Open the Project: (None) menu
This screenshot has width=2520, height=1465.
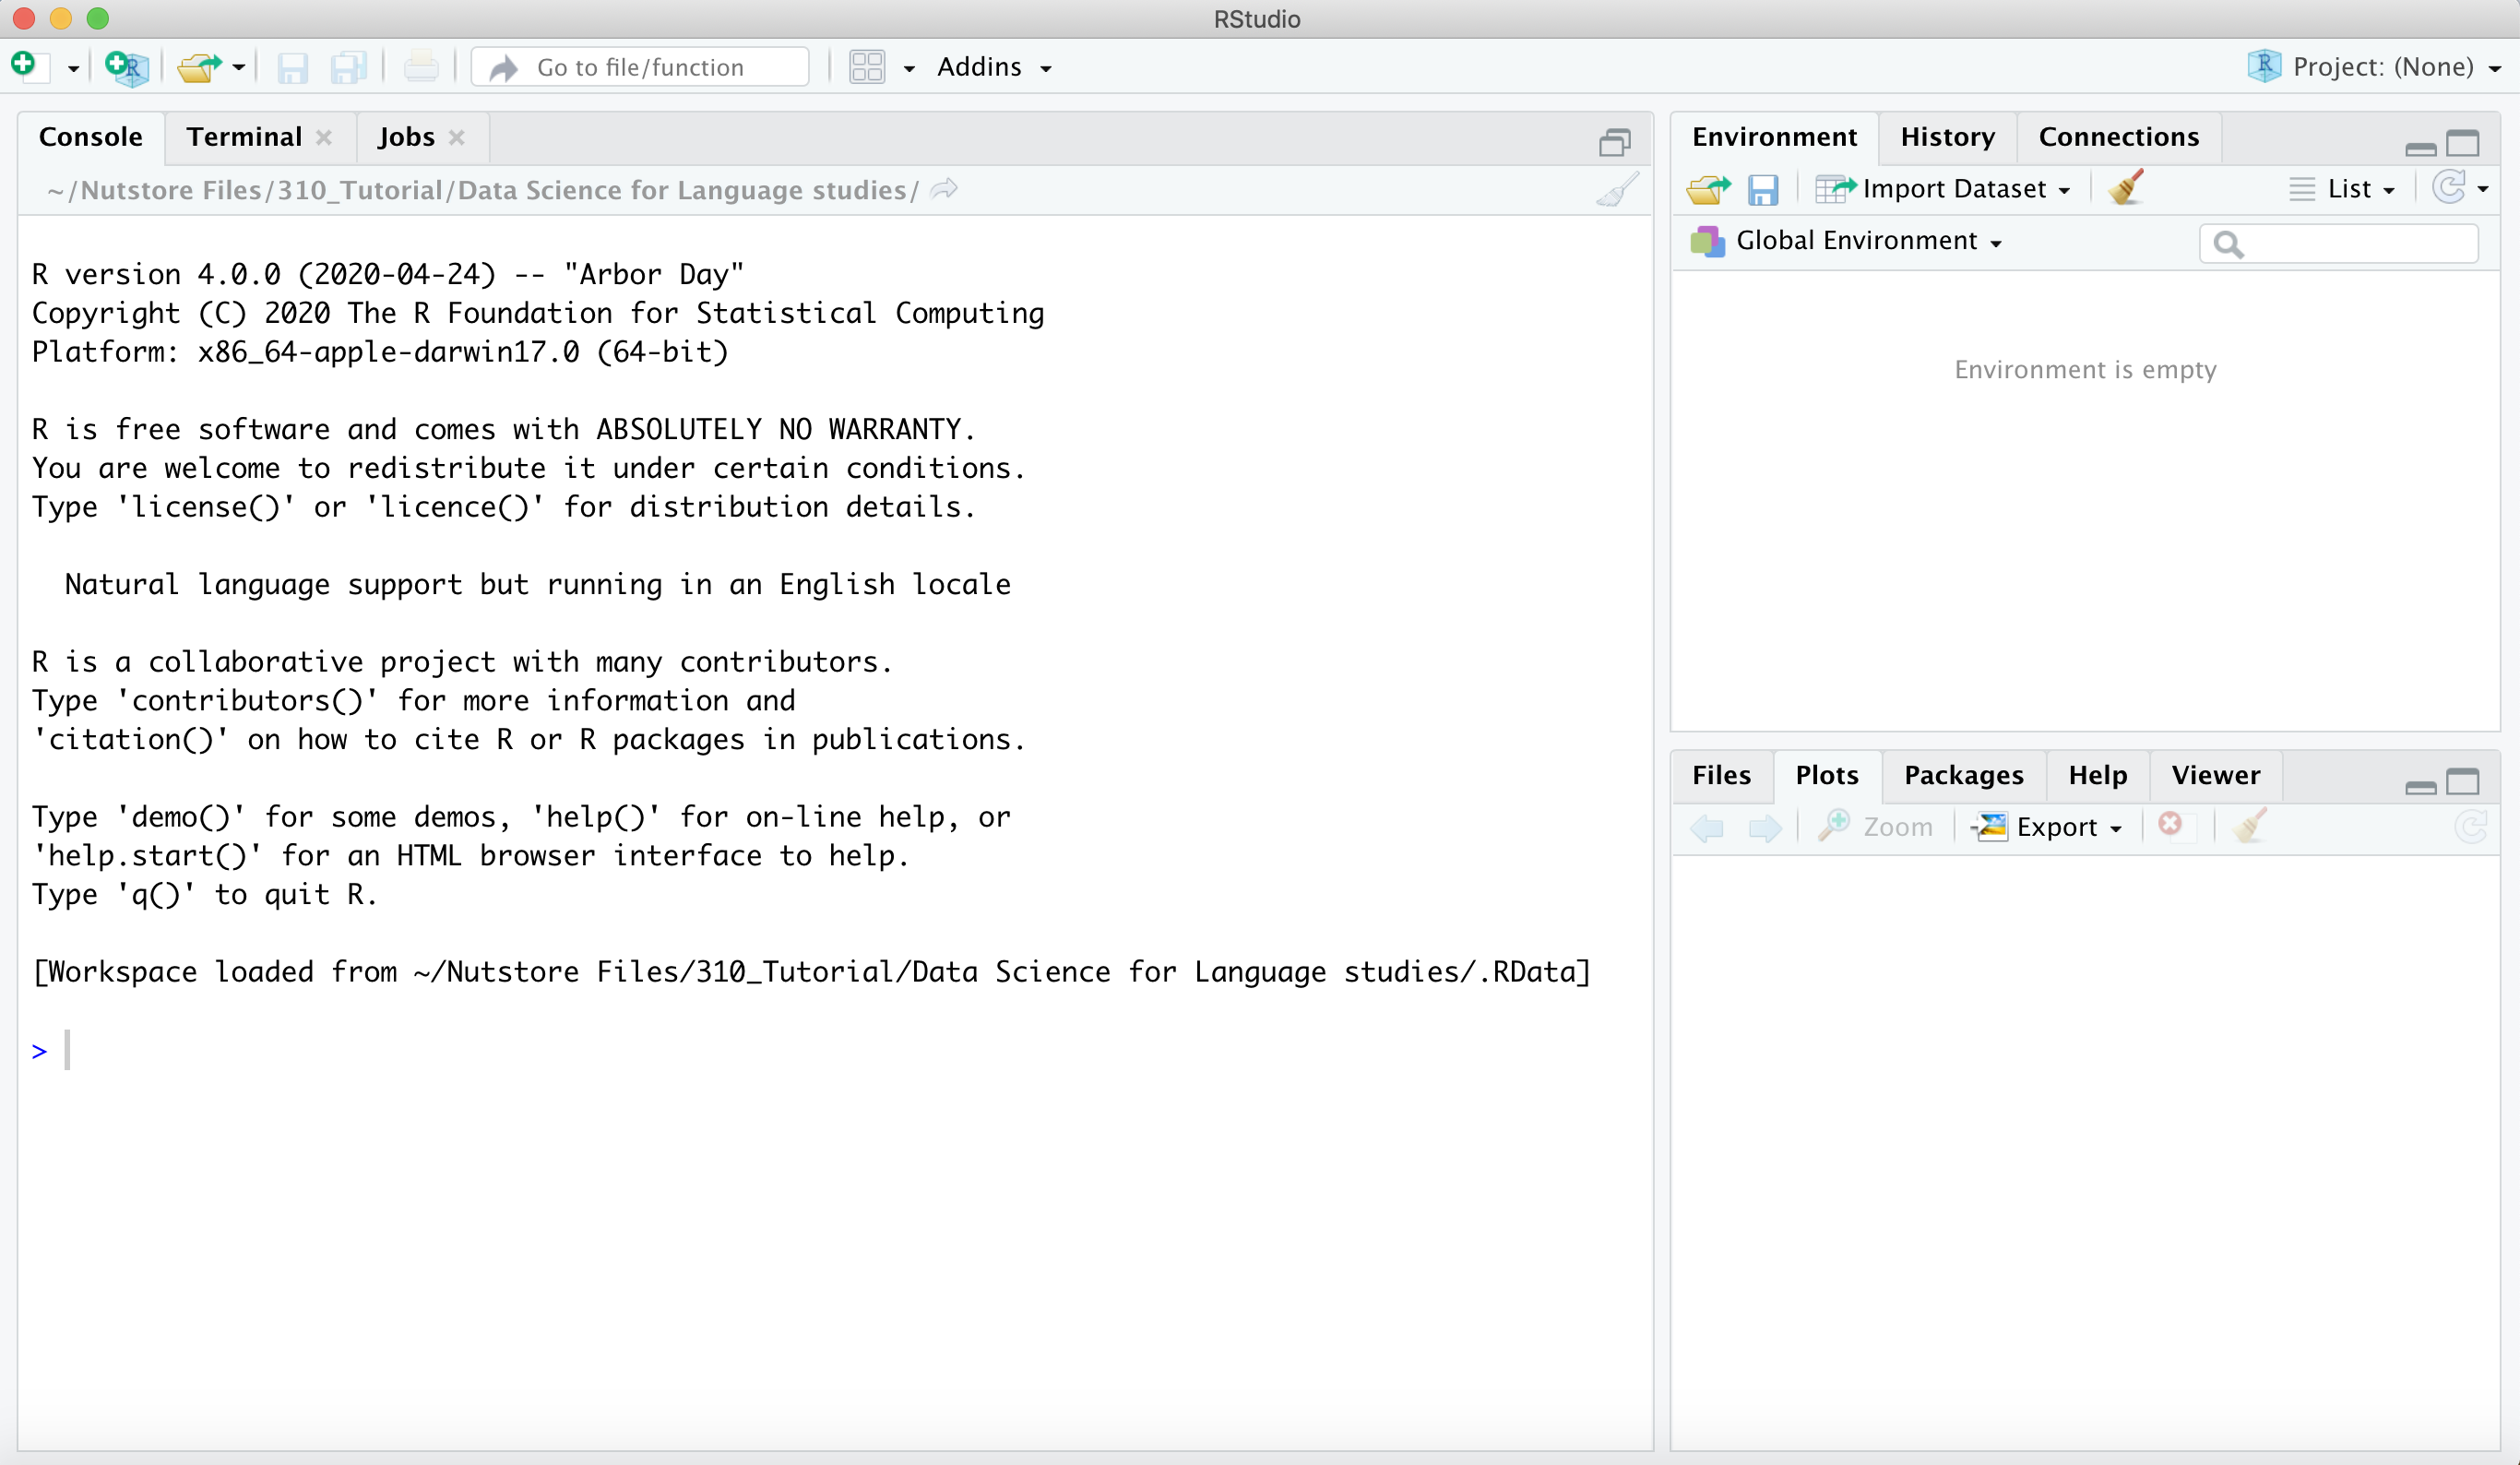(x=2374, y=67)
